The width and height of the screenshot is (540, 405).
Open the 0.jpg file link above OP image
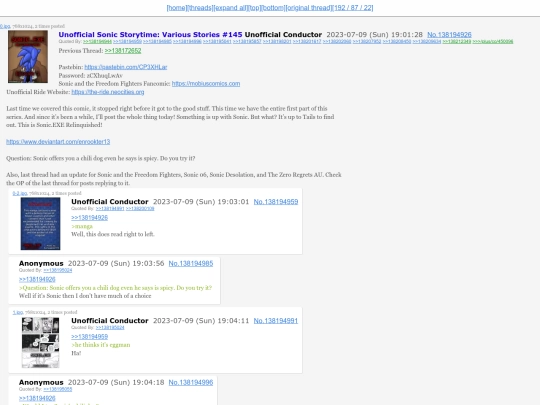pyautogui.click(x=5, y=26)
